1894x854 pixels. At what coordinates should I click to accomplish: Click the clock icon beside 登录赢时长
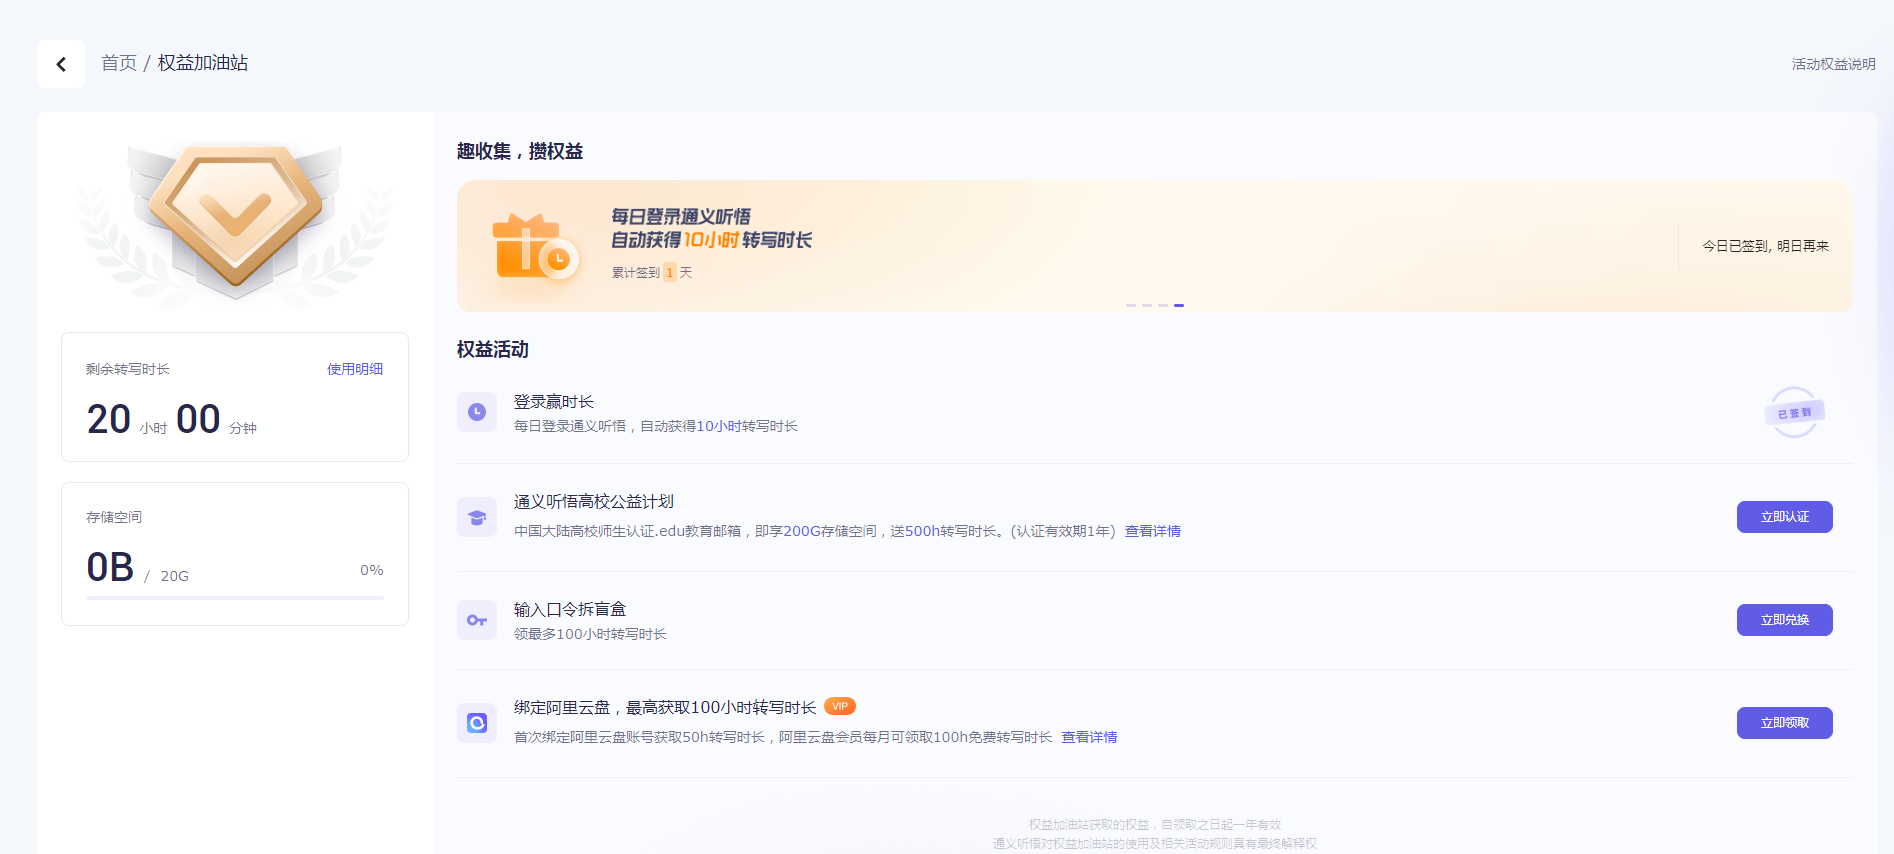pyautogui.click(x=477, y=412)
